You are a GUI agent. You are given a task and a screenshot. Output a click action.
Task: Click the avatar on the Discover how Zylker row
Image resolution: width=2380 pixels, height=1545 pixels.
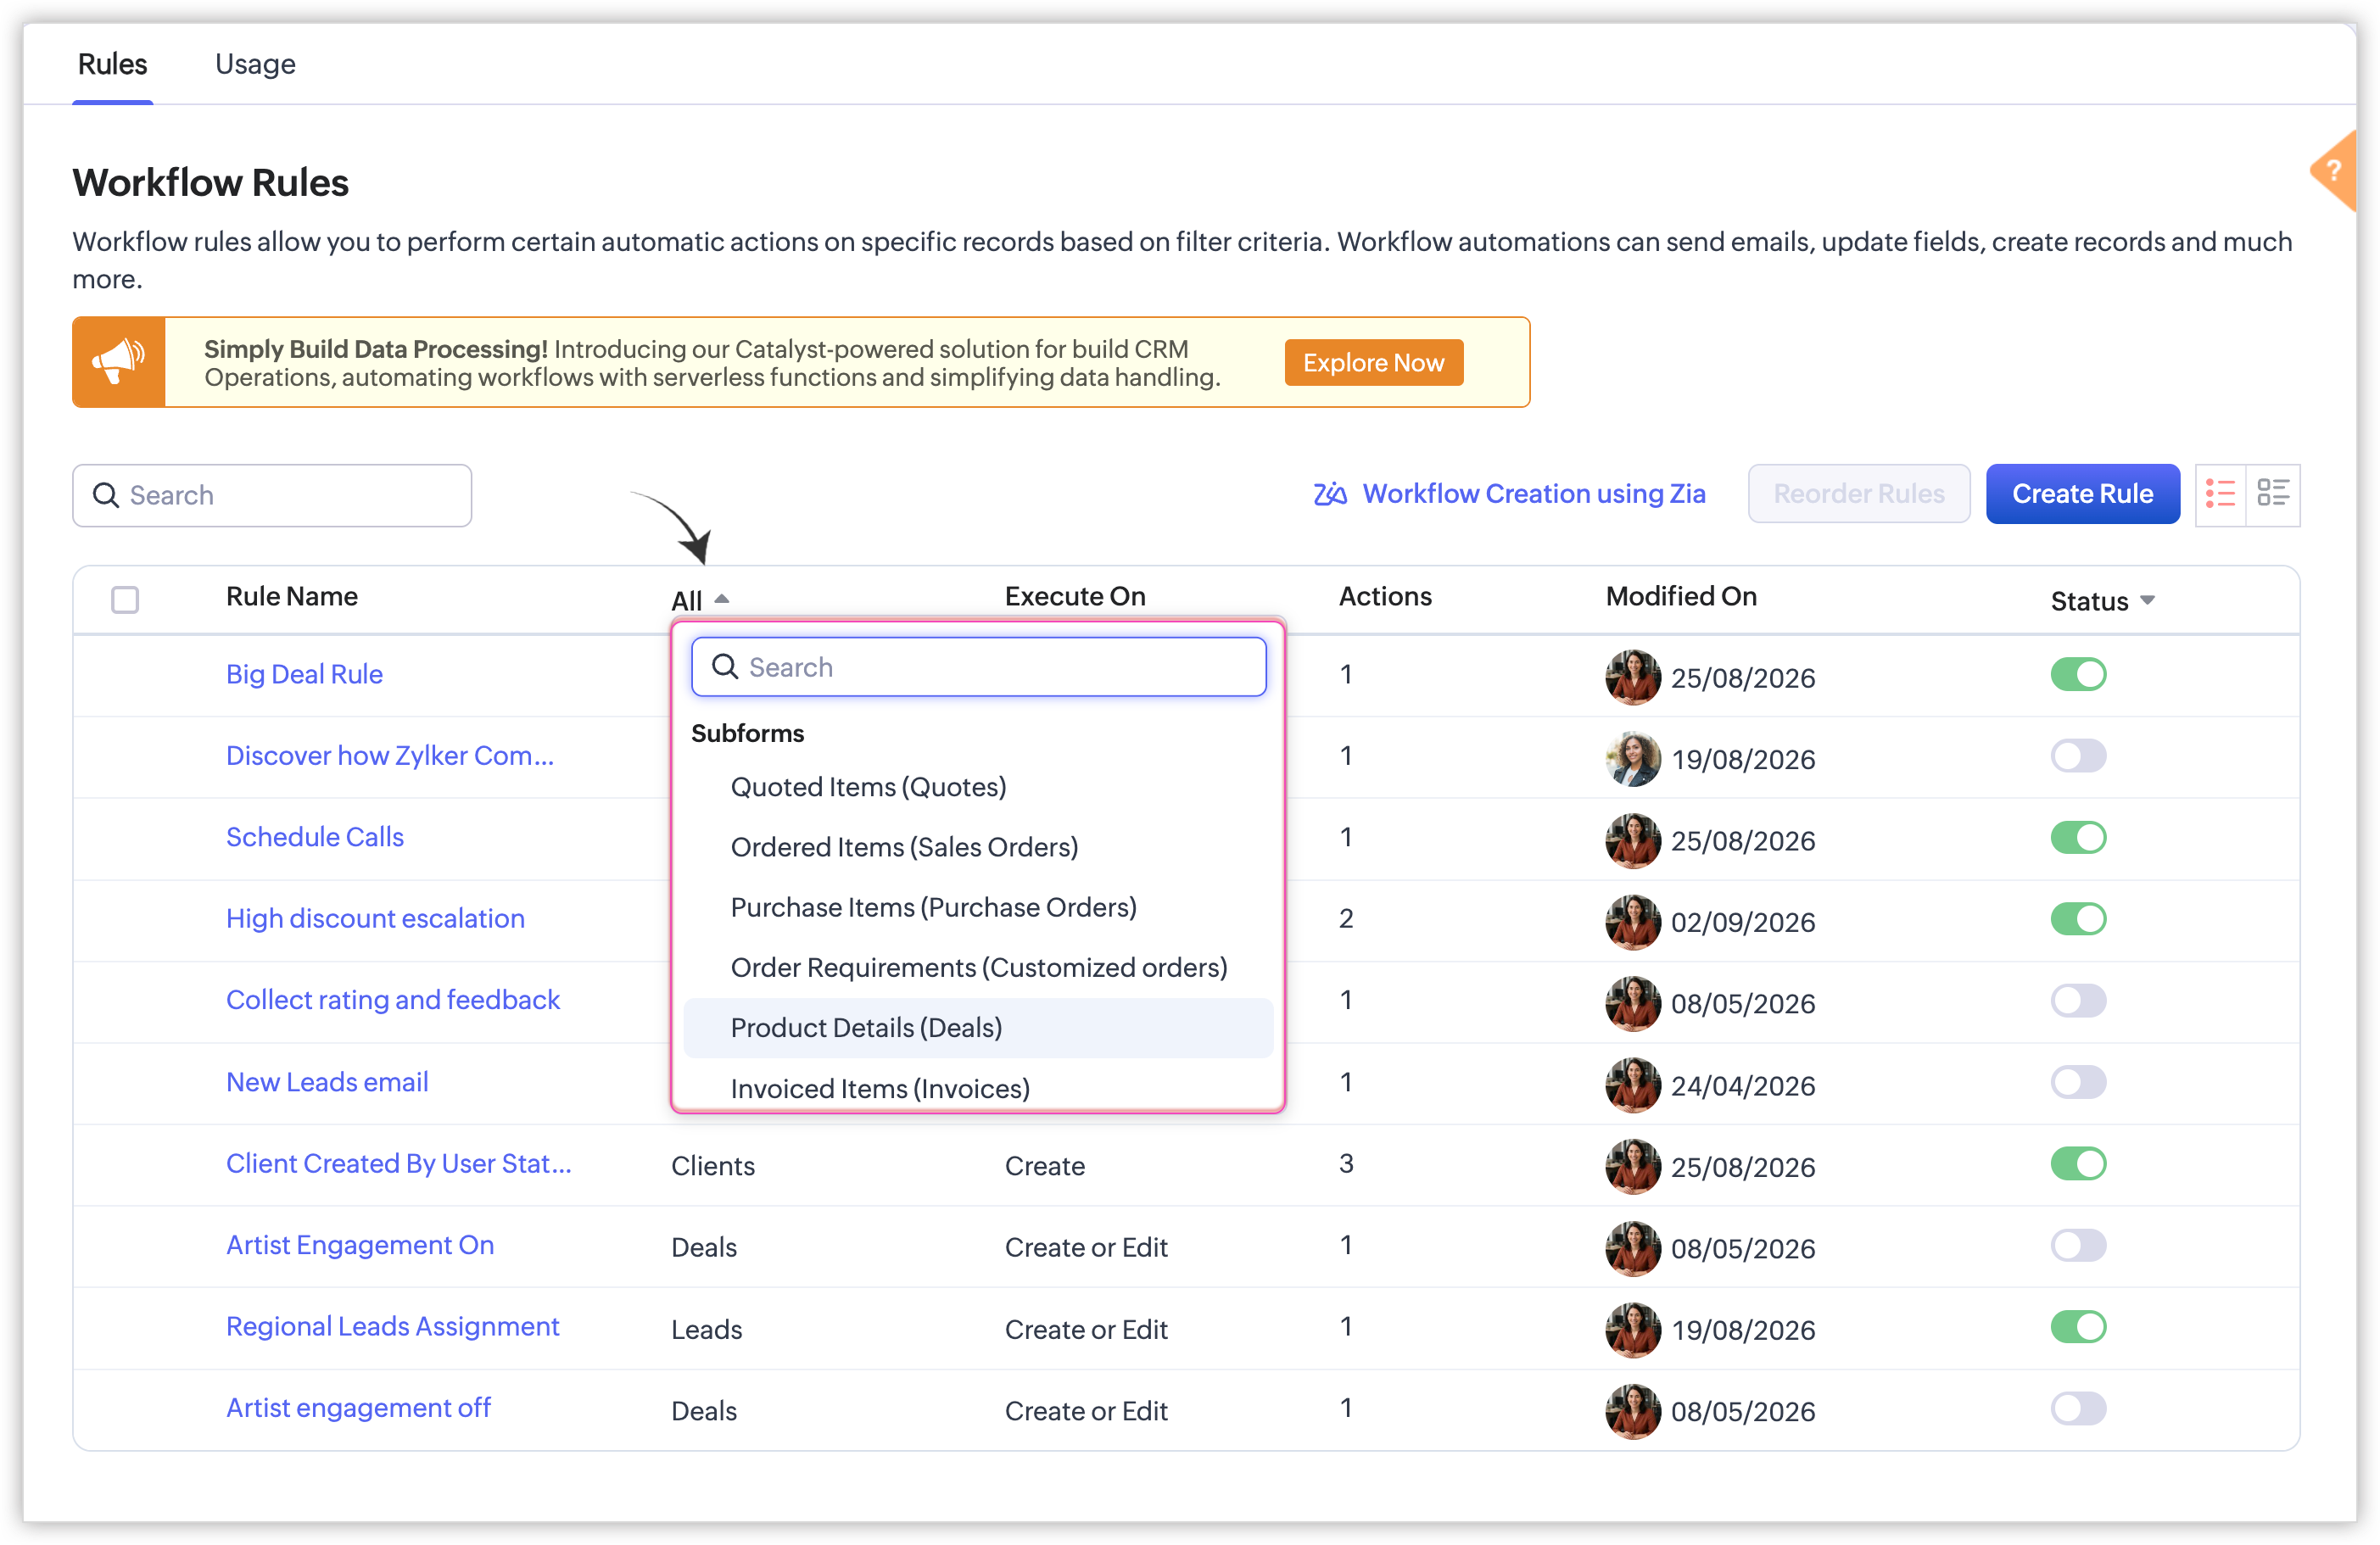1633,759
